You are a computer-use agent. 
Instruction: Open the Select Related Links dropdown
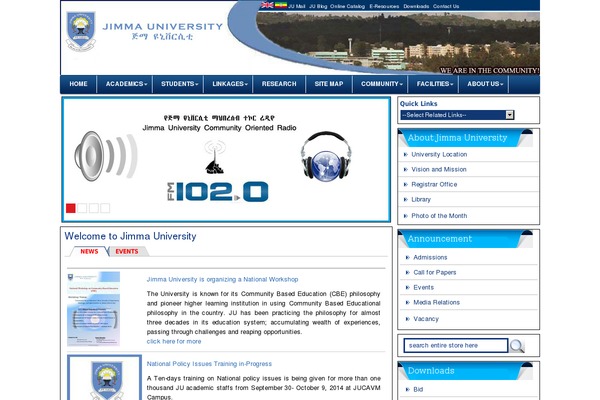pyautogui.click(x=457, y=115)
